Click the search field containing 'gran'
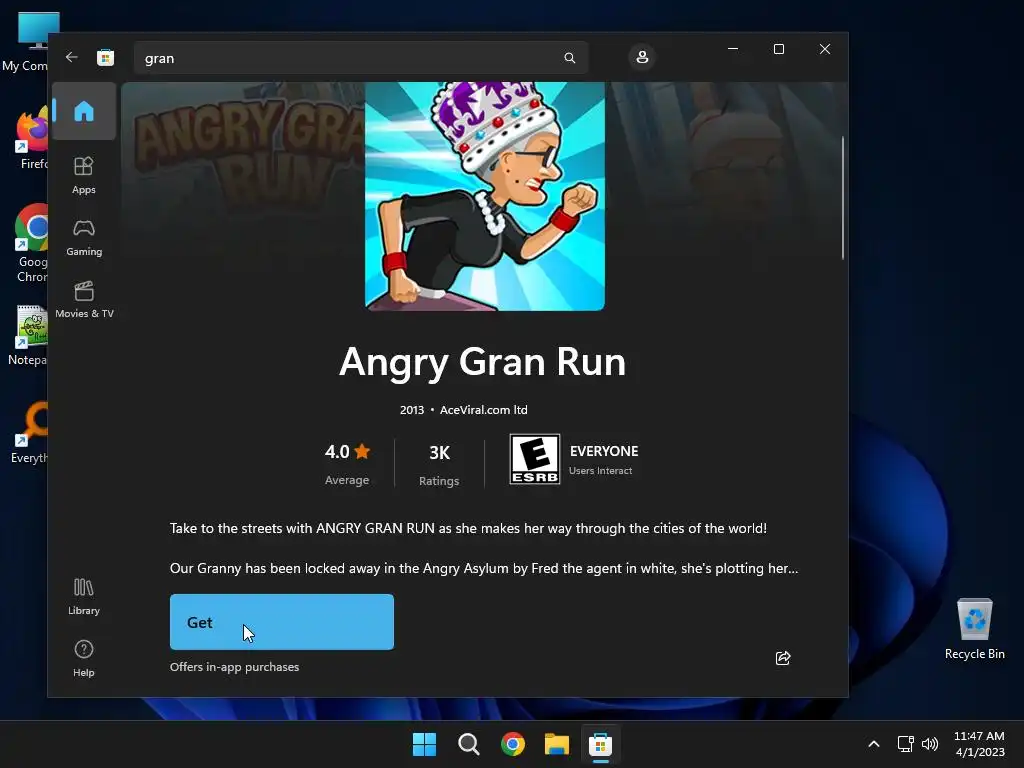 (361, 58)
